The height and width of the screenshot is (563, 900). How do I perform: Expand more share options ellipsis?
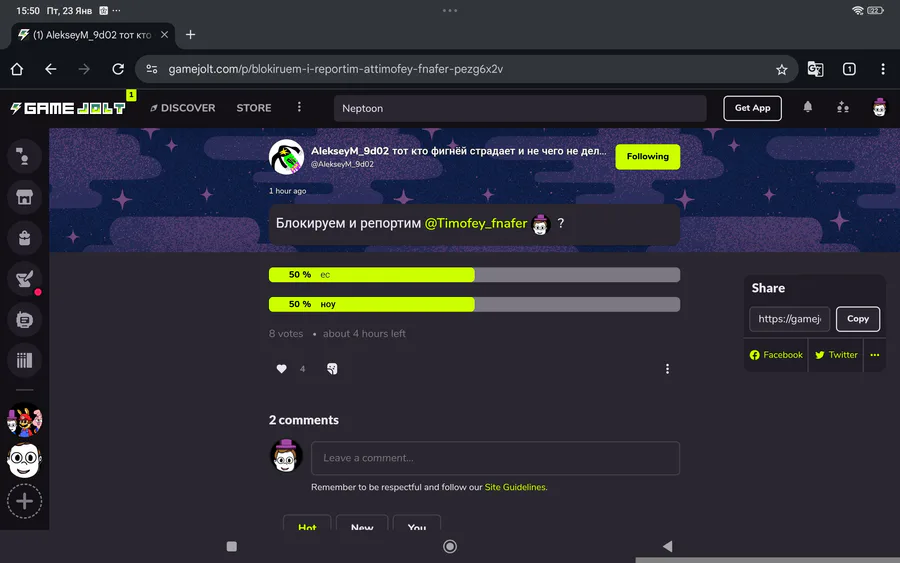pos(874,355)
